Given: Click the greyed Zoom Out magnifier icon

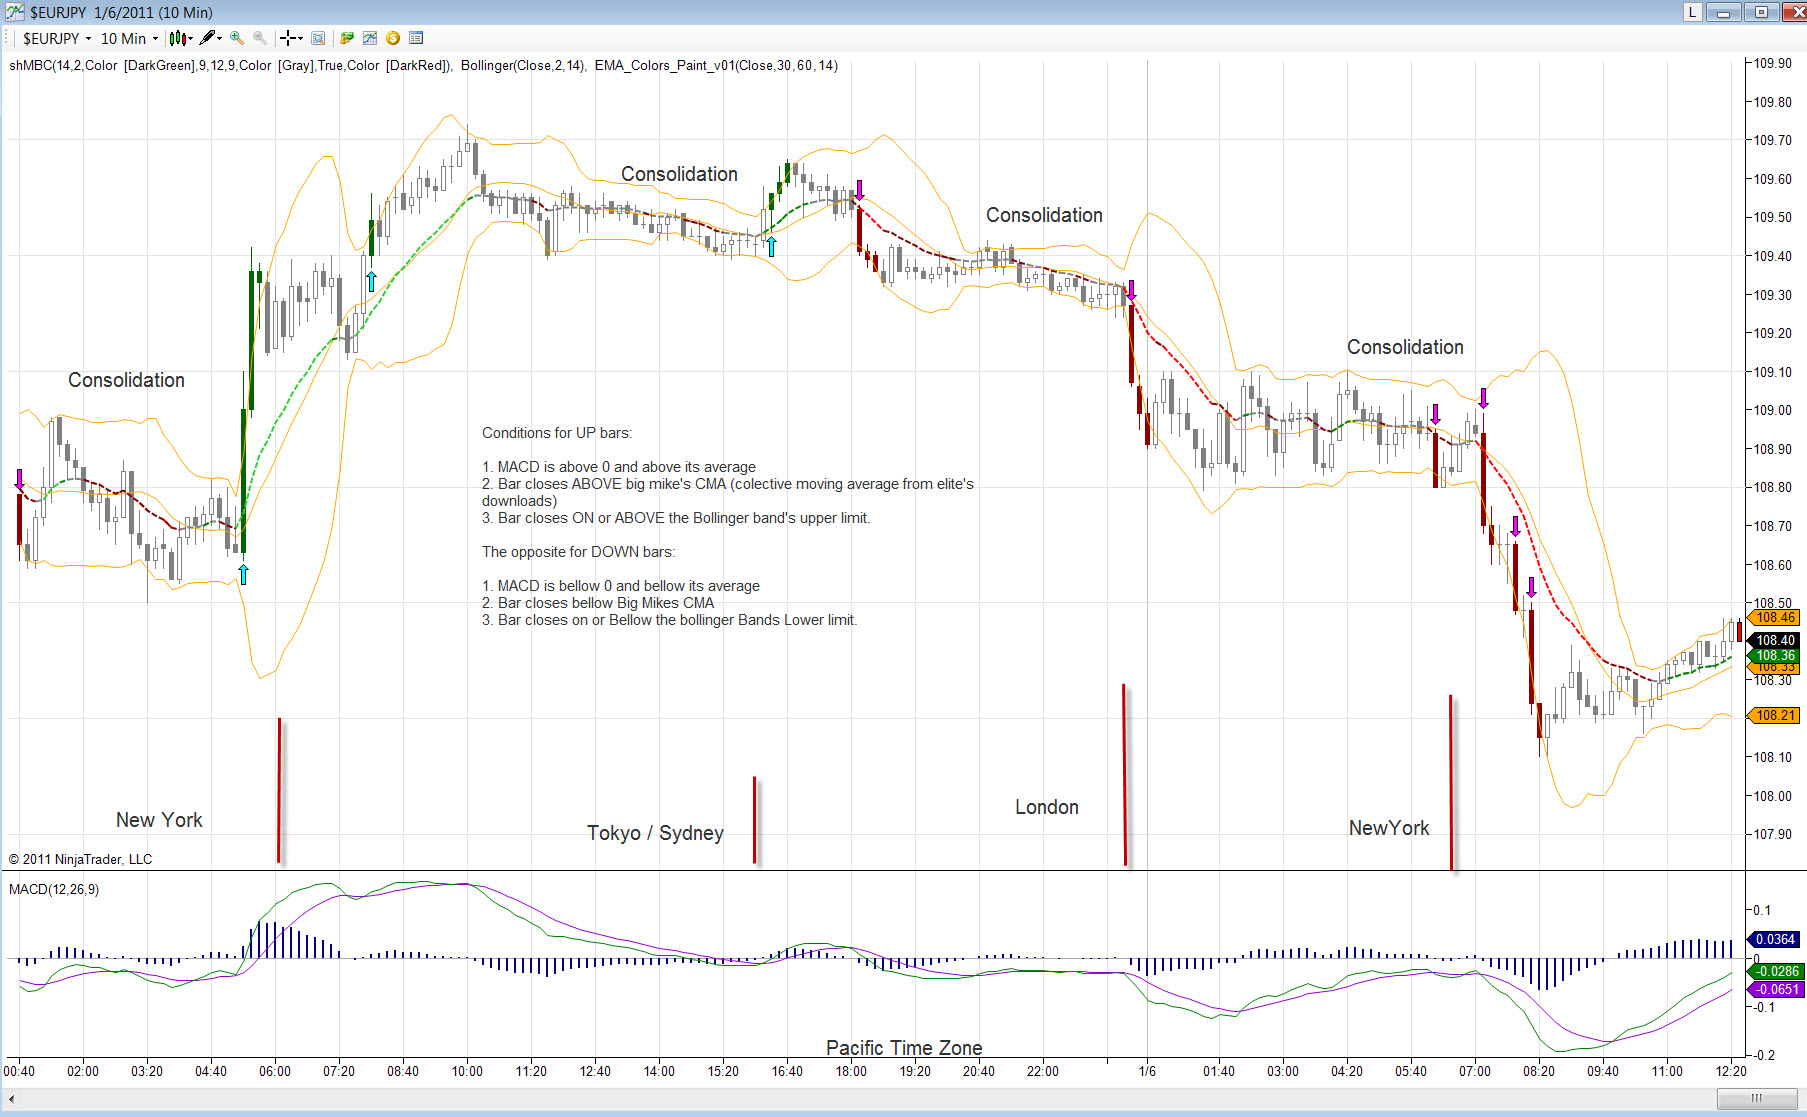Looking at the screenshot, I should [x=260, y=38].
